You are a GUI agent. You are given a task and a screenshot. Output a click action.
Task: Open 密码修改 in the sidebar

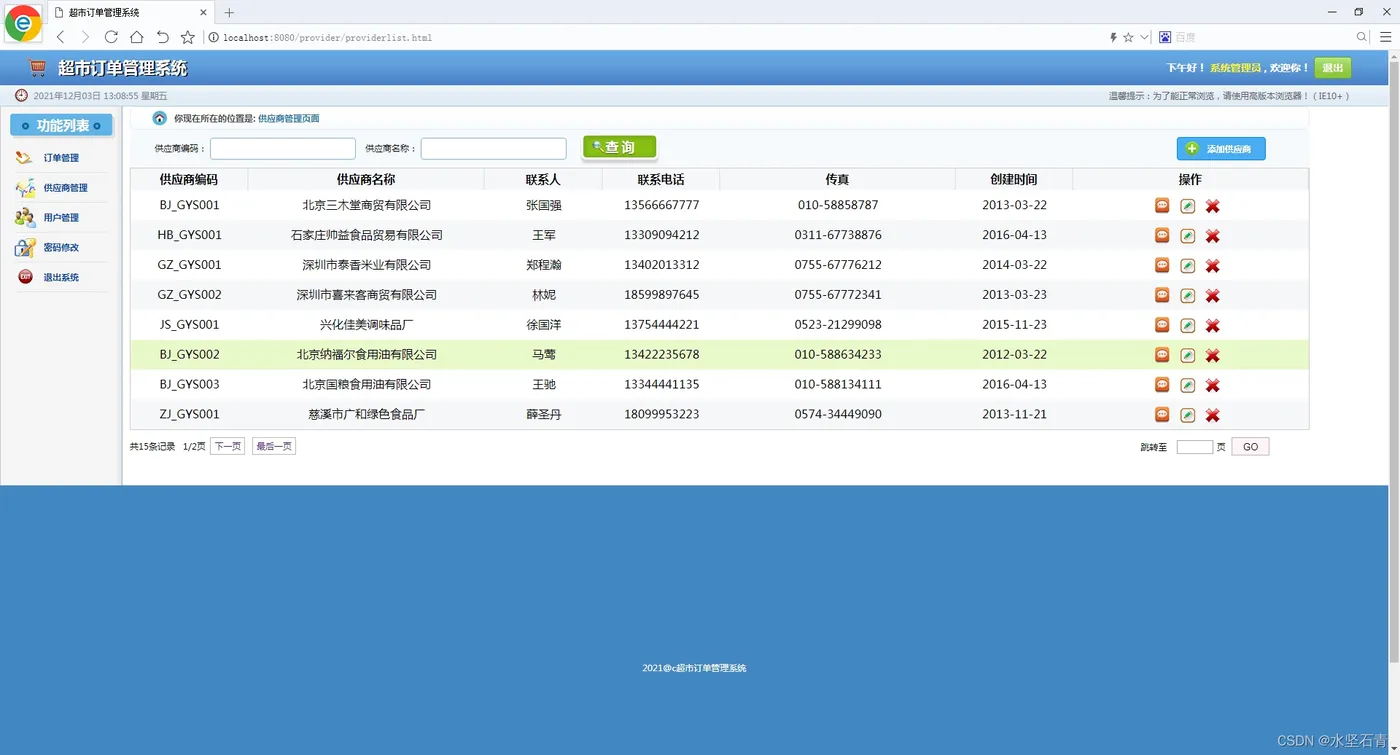pos(61,248)
